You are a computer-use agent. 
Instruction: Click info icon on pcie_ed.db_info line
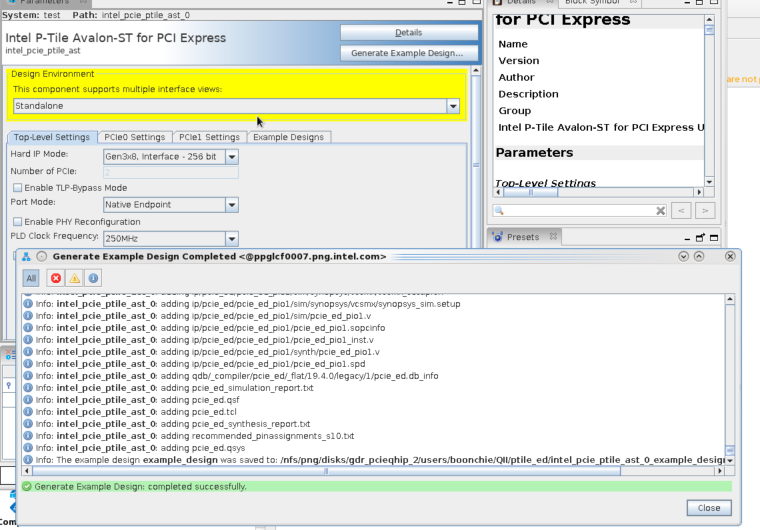tap(28, 376)
